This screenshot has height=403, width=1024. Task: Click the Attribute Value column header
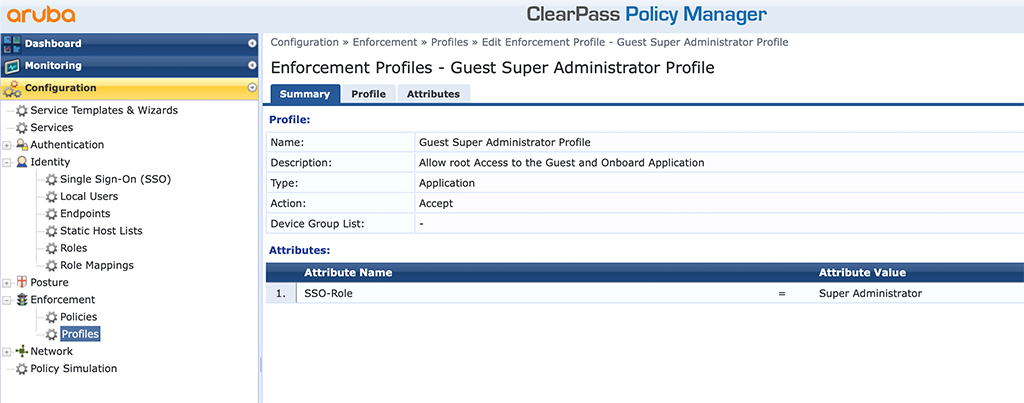click(862, 272)
